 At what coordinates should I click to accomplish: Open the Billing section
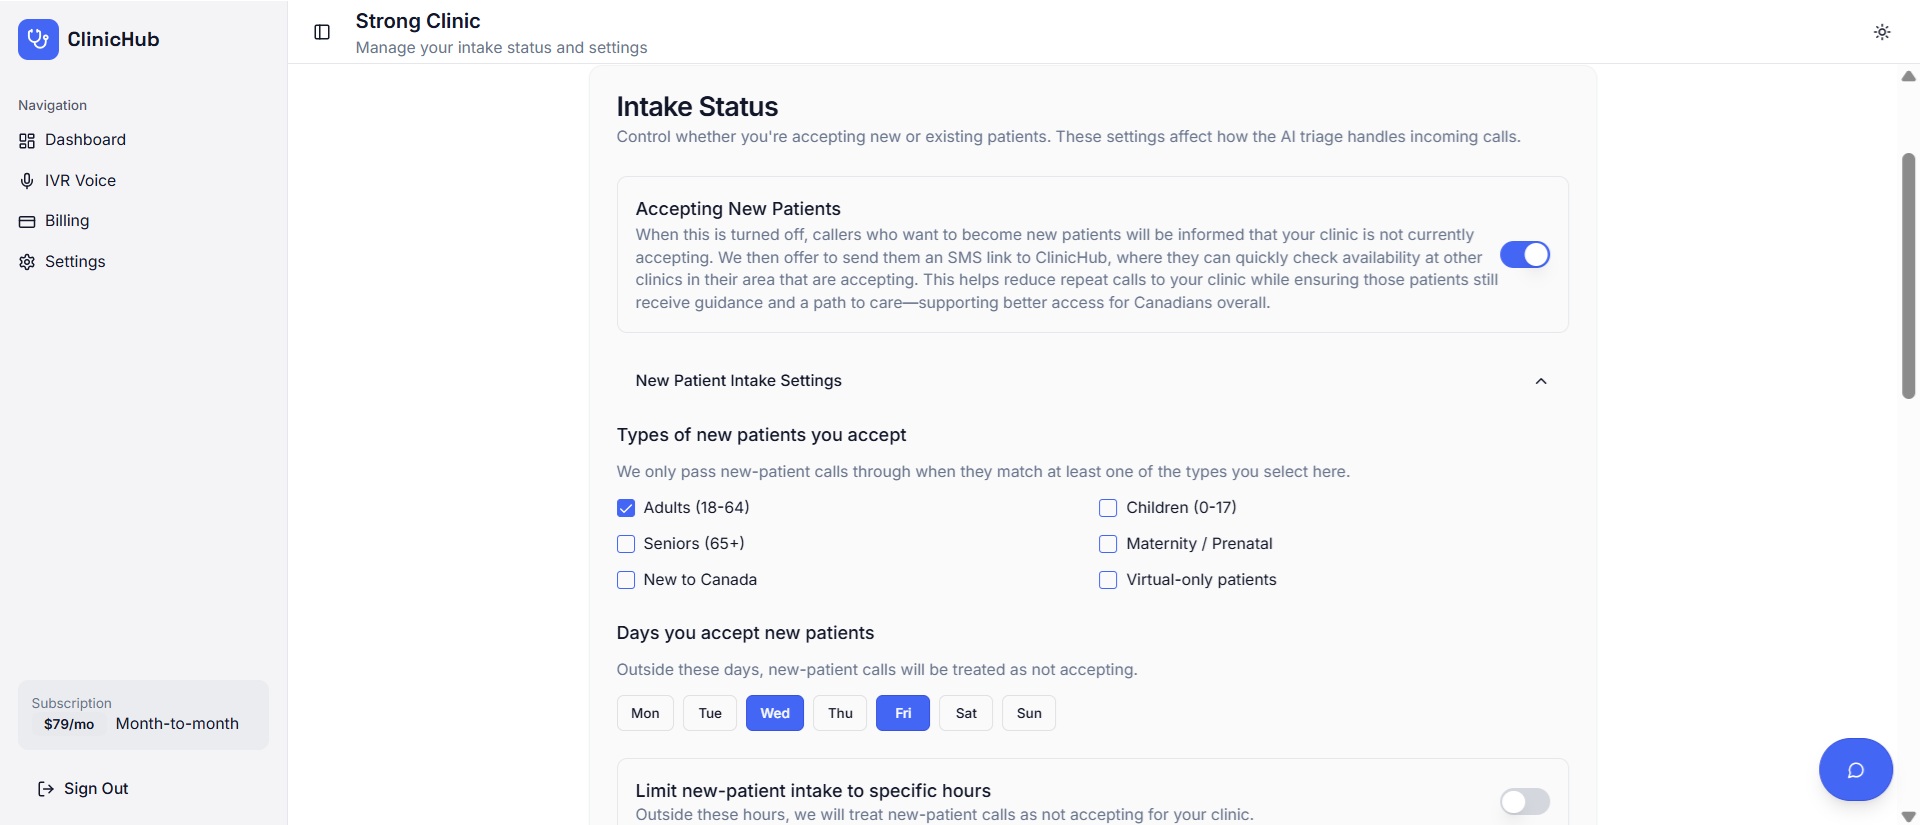pos(67,221)
